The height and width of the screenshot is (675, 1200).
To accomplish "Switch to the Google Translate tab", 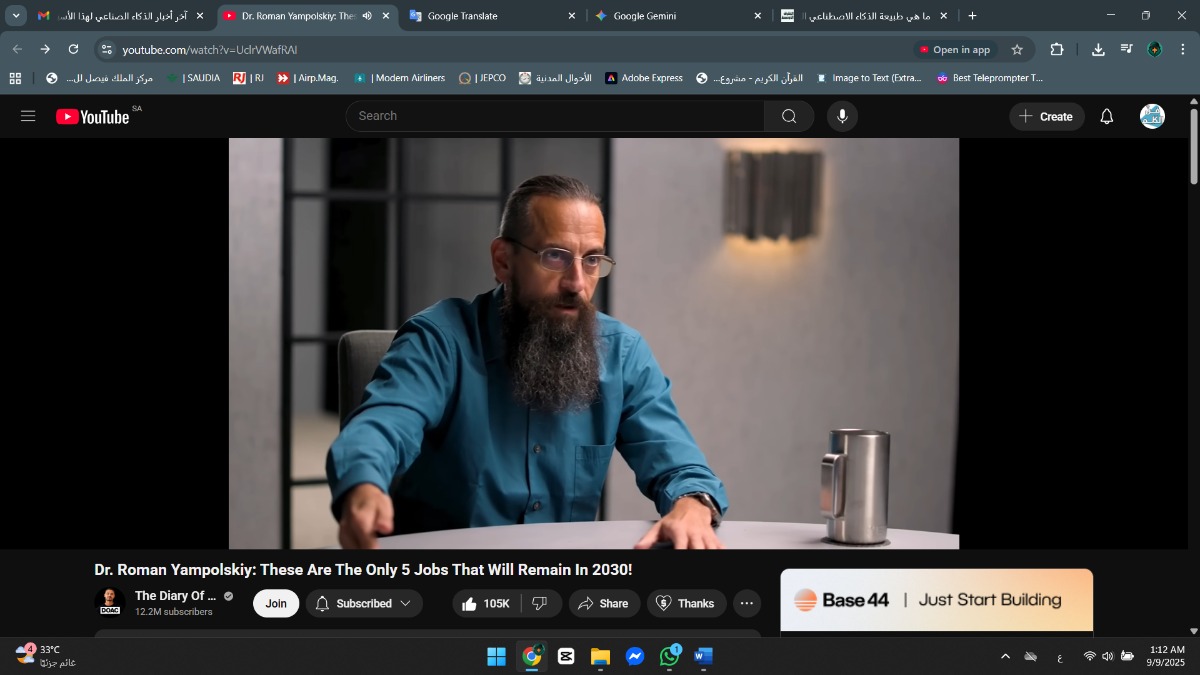I will pos(492,16).
